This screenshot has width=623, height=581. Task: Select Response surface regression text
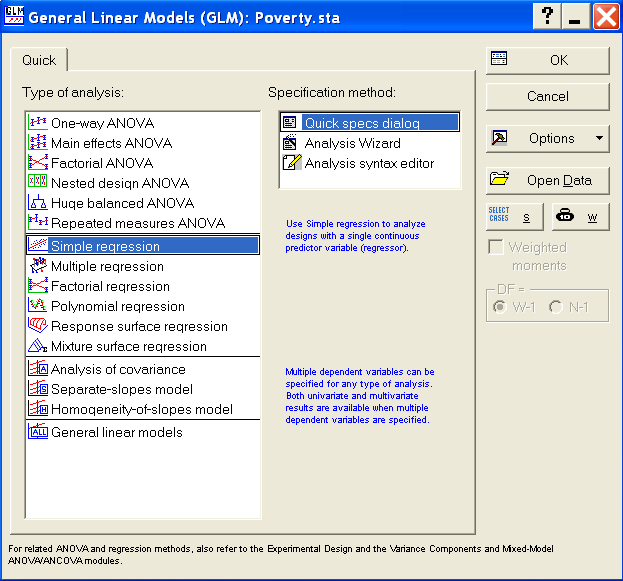[x=139, y=326]
